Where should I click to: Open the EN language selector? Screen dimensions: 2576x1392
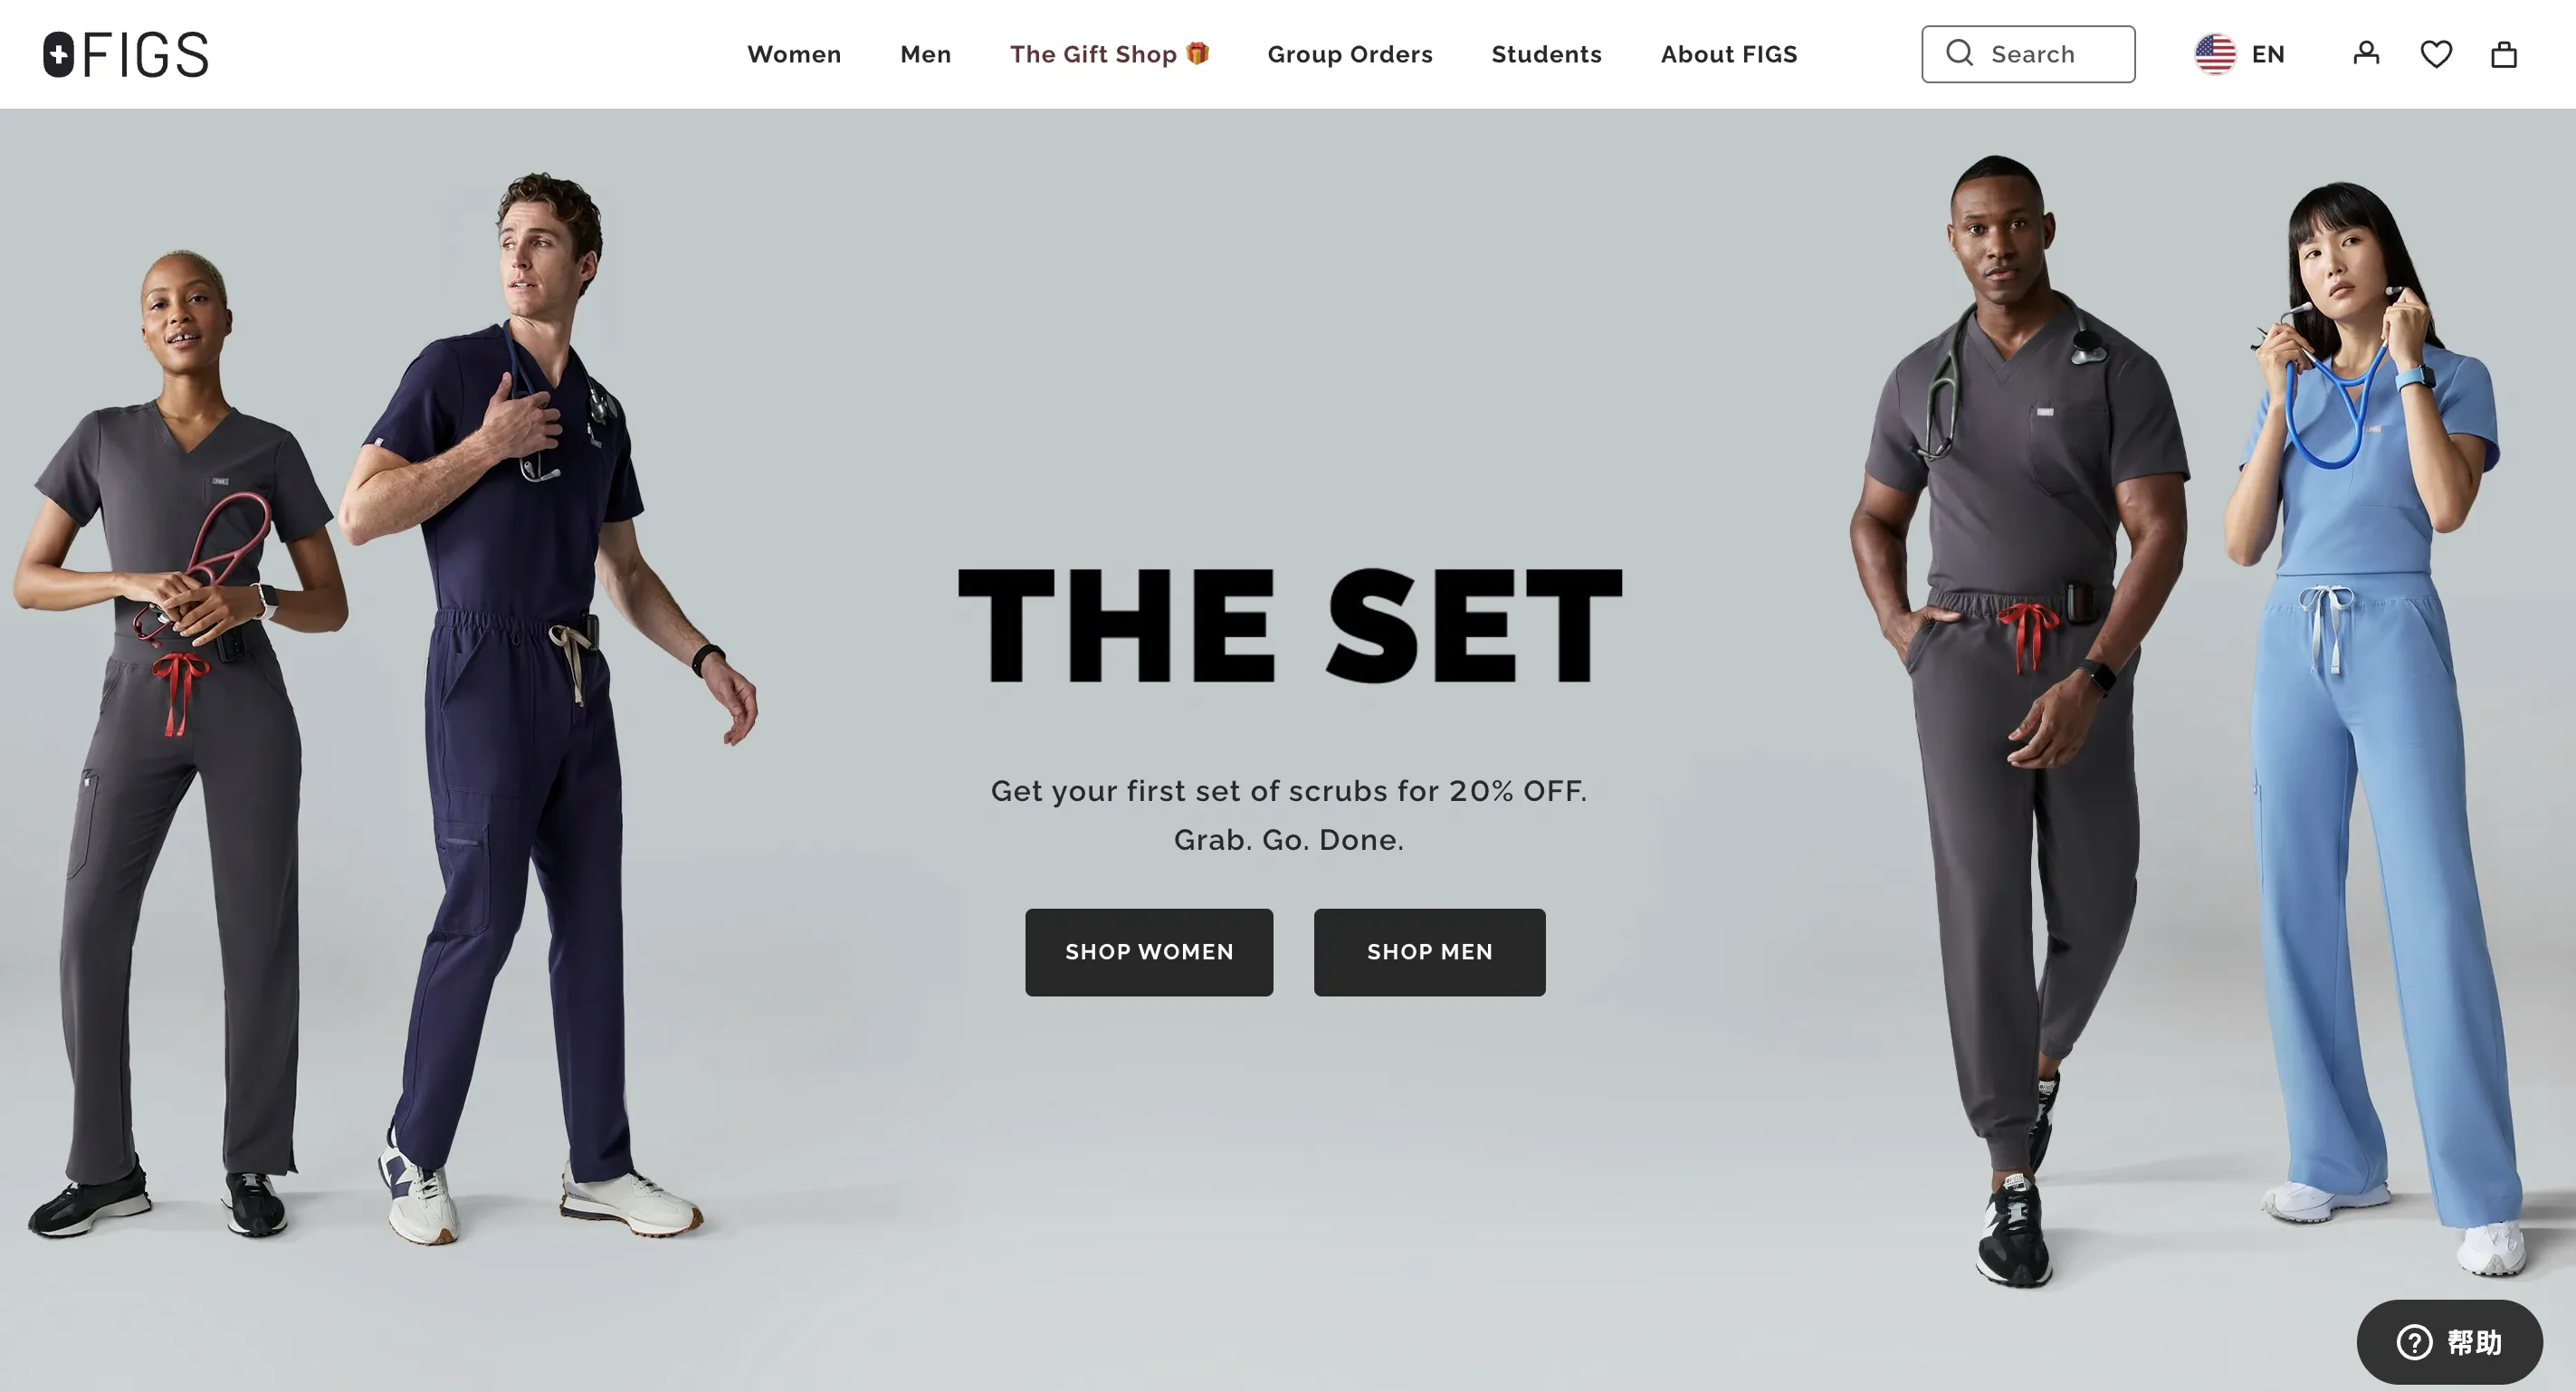2240,54
